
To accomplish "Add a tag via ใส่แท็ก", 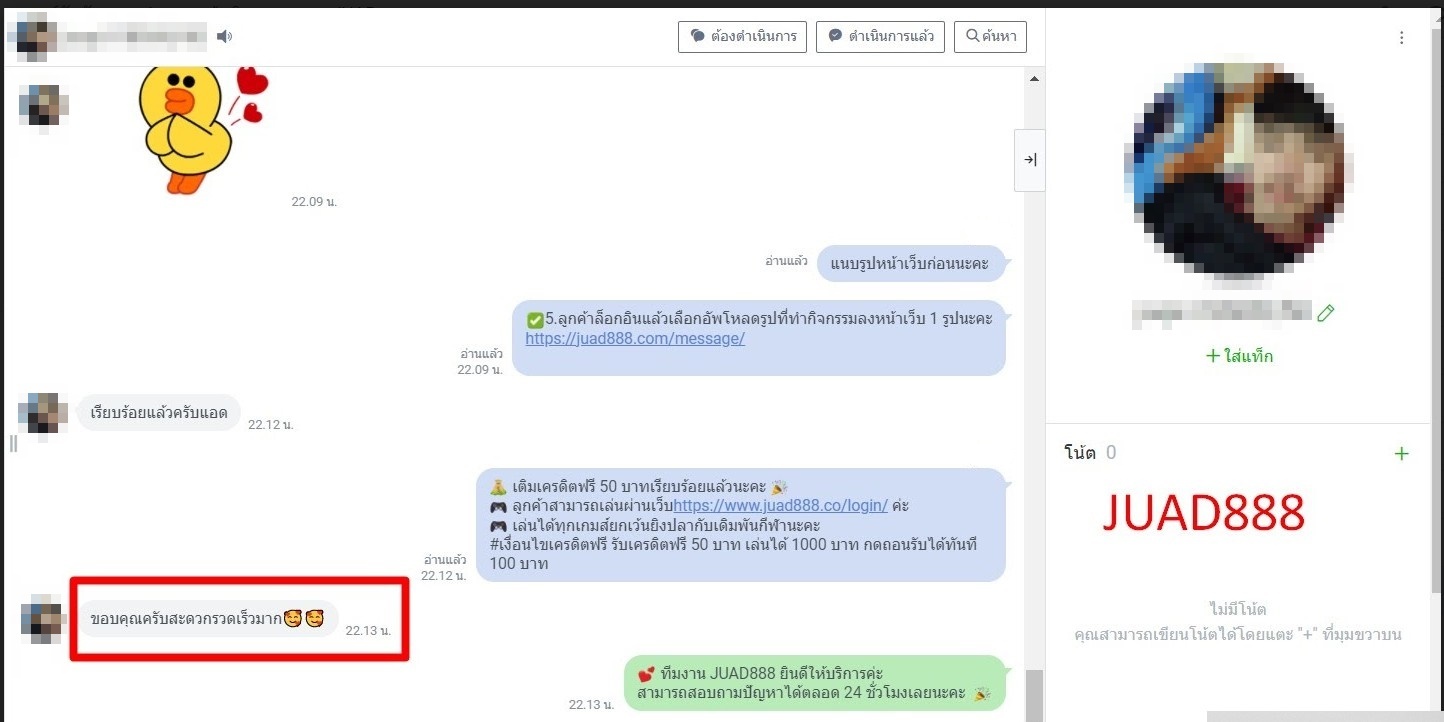I will coord(1239,356).
